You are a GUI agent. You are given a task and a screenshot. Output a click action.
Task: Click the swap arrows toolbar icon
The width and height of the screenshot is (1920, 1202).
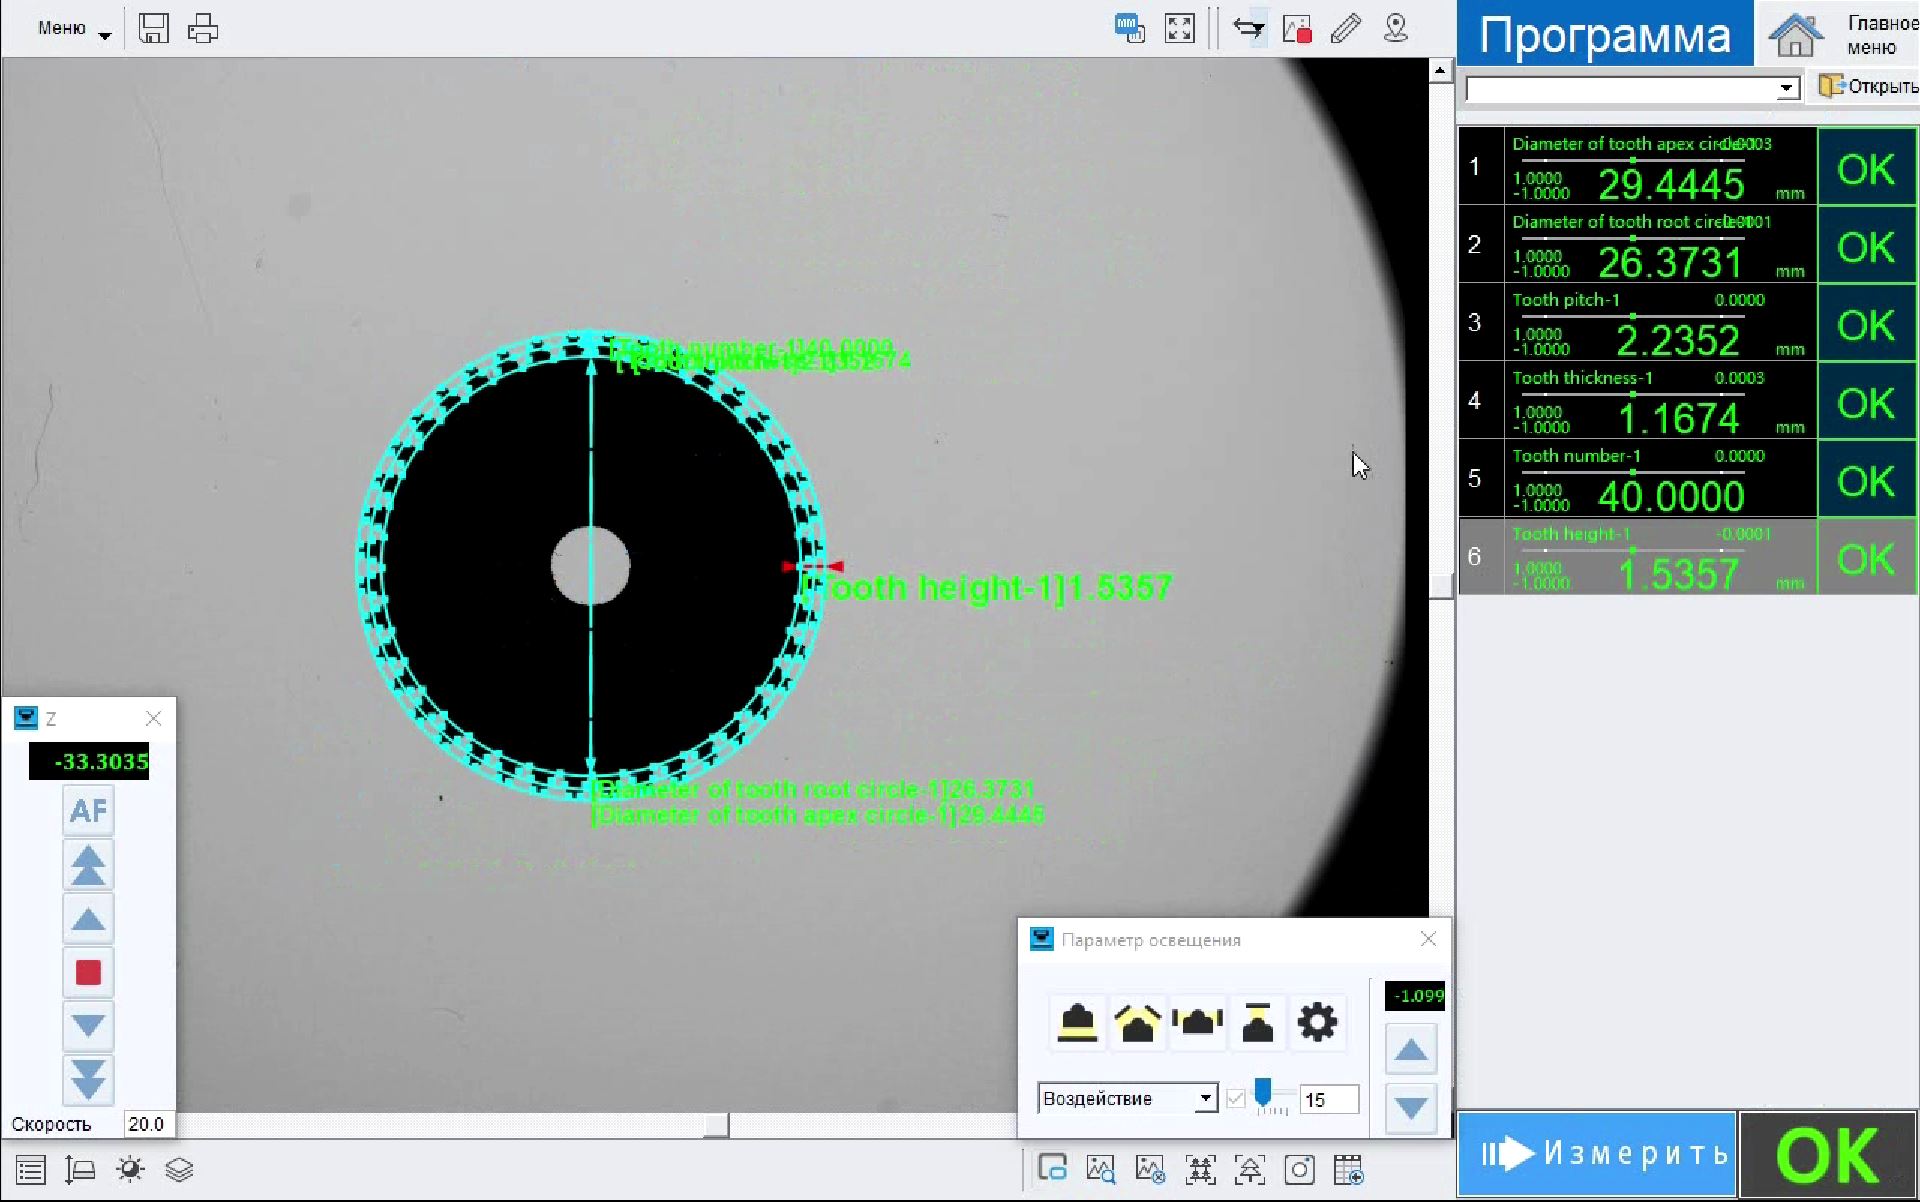click(1248, 28)
